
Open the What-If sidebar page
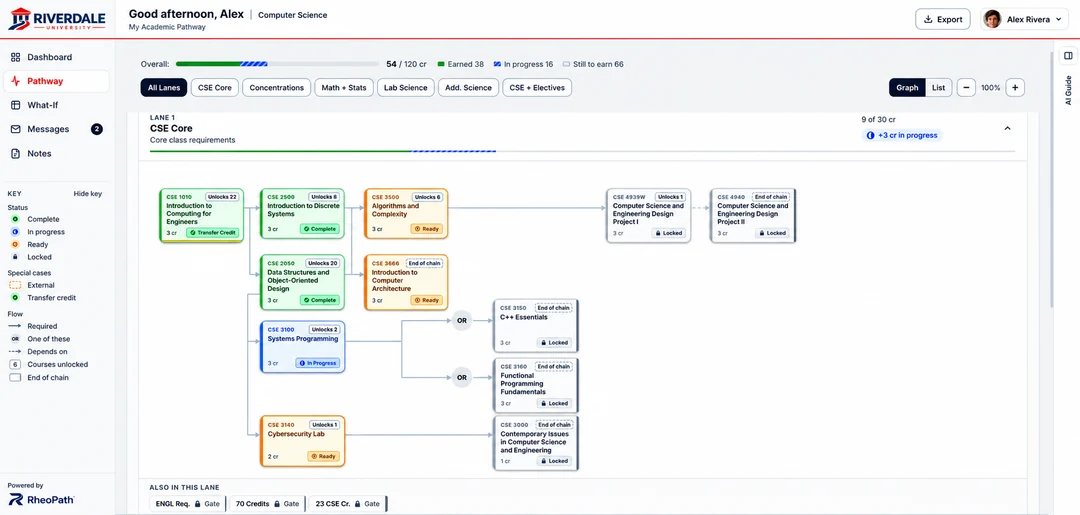point(56,105)
